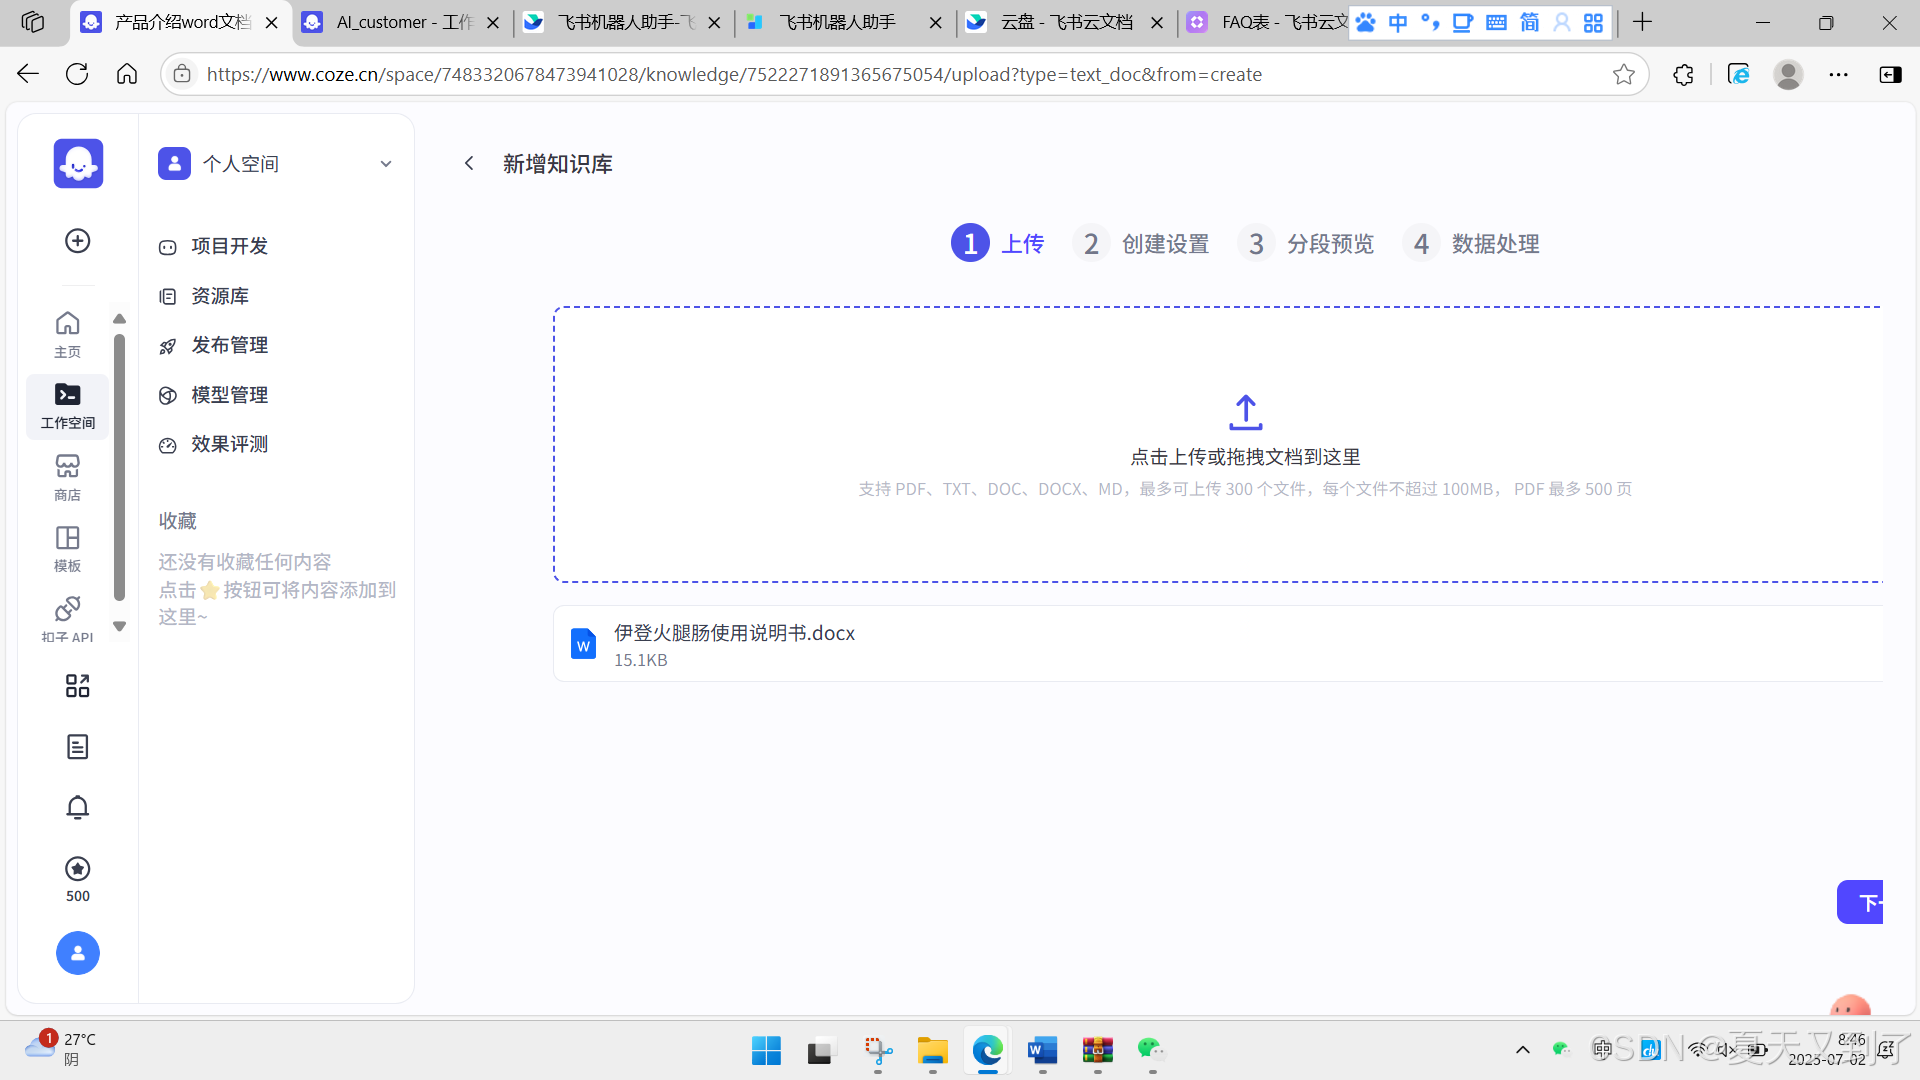Click the blue 下一步 next button
Image resolution: width=1920 pixels, height=1080 pixels.
tap(1861, 902)
